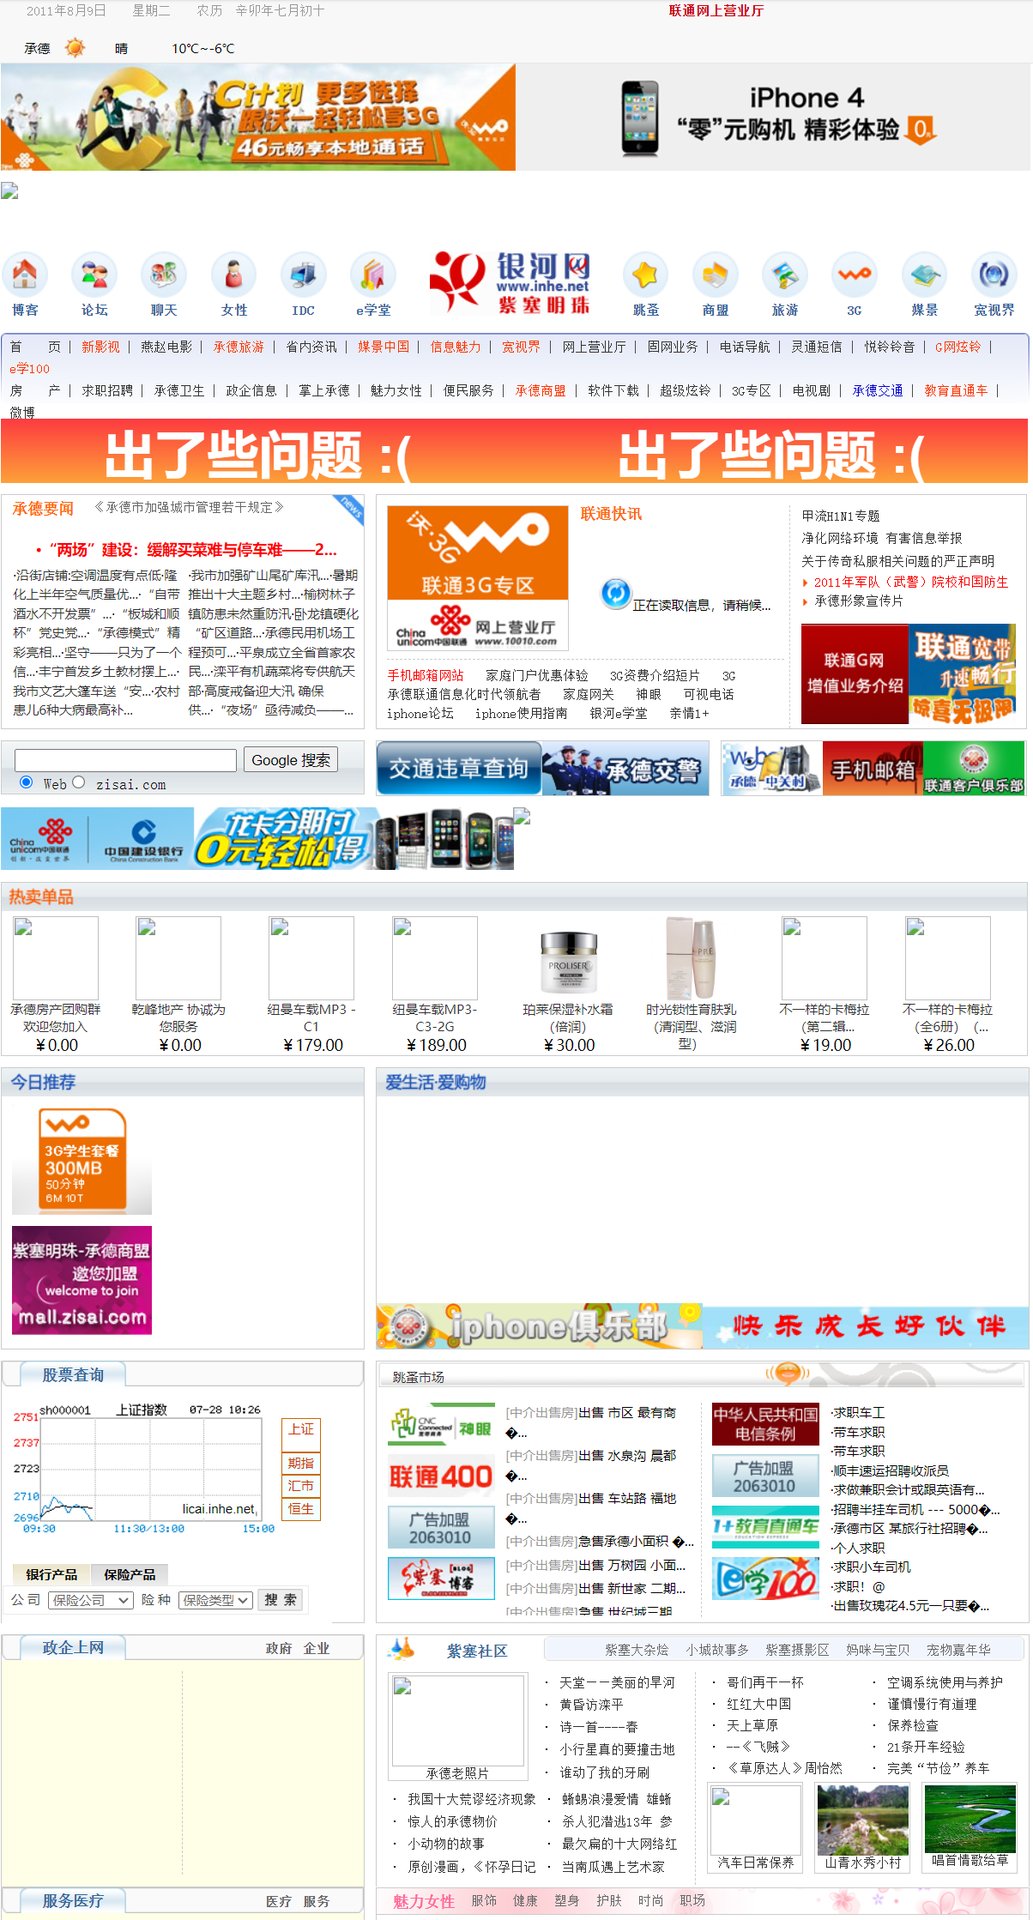1033x1920 pixels.
Task: Open the 网上营业厅 navigation menu item
Action: click(594, 347)
